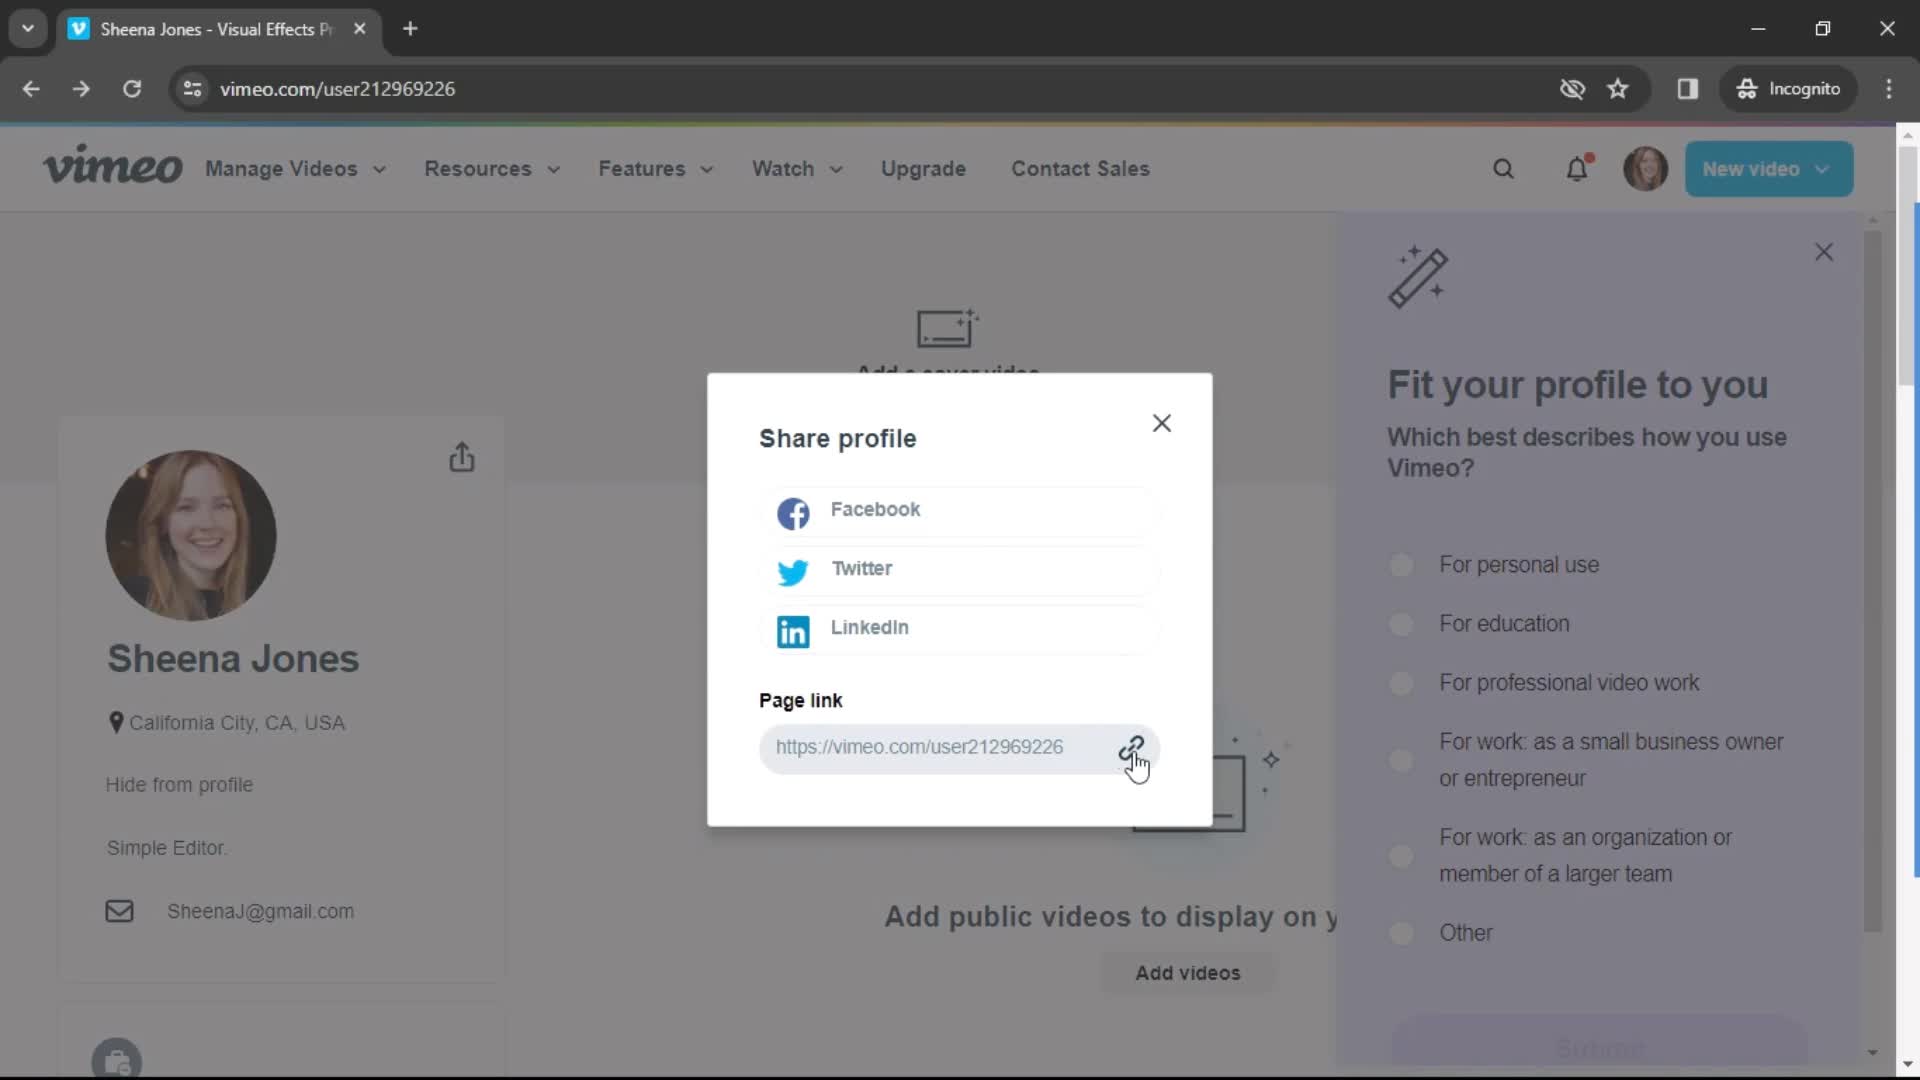Click the eye-slash tracking protection icon
The width and height of the screenshot is (1920, 1080).
(1572, 89)
